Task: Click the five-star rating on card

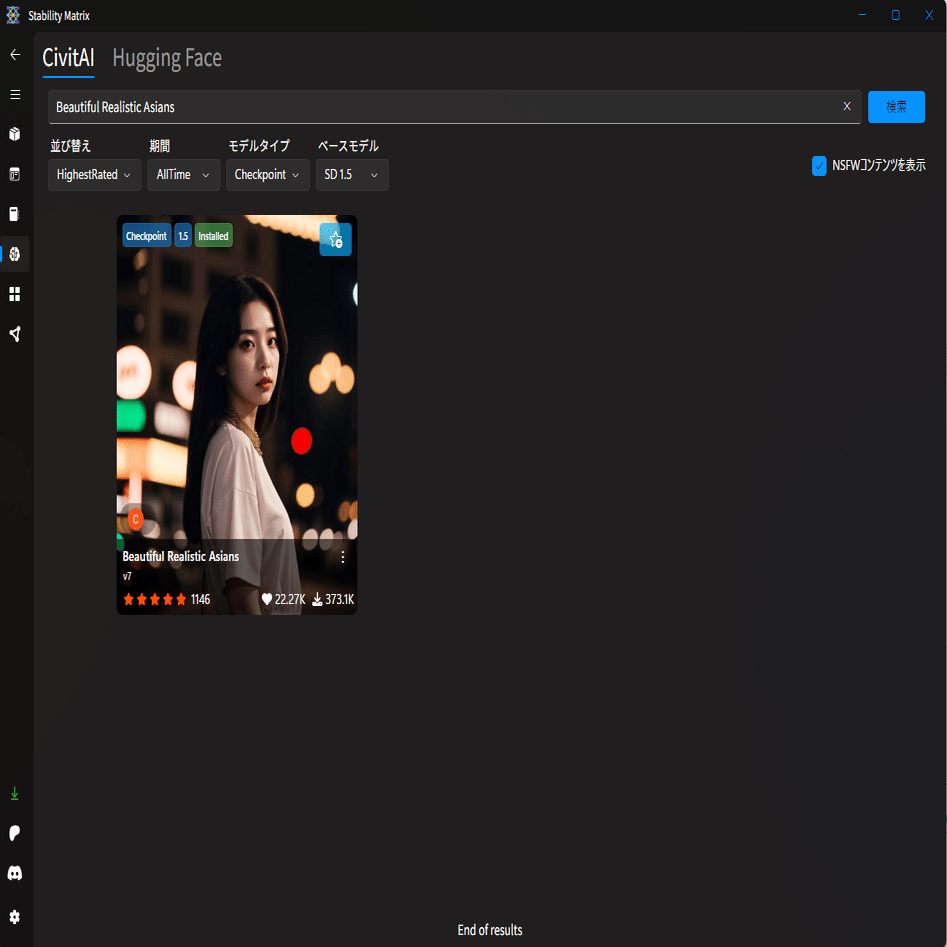Action: 155,599
